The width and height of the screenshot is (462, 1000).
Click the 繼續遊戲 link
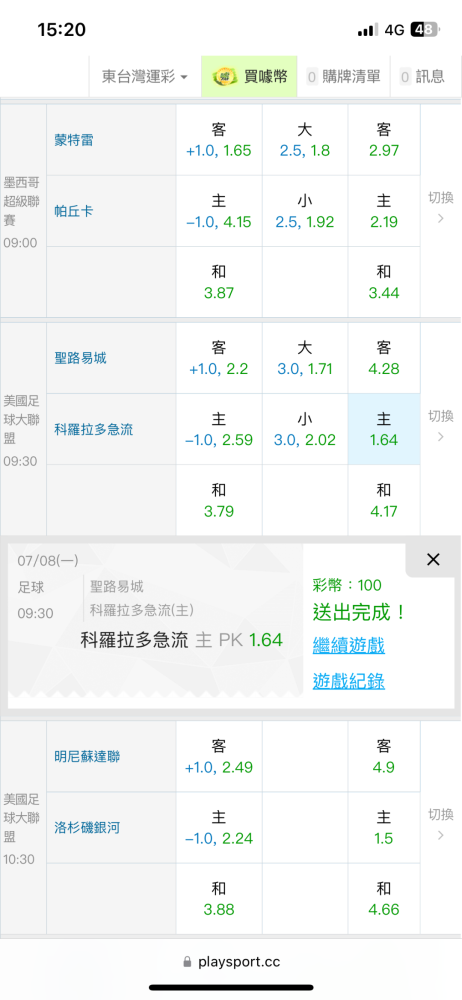pyautogui.click(x=348, y=645)
